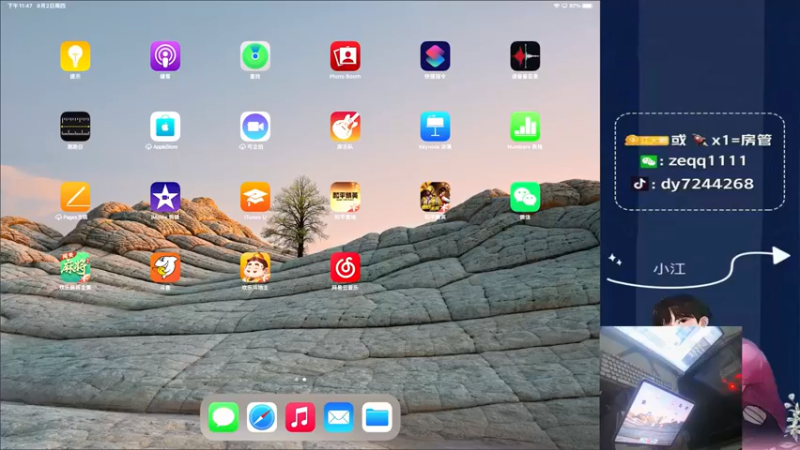Launch the Clips video camera app
Screen dimensions: 800x450
[255, 127]
